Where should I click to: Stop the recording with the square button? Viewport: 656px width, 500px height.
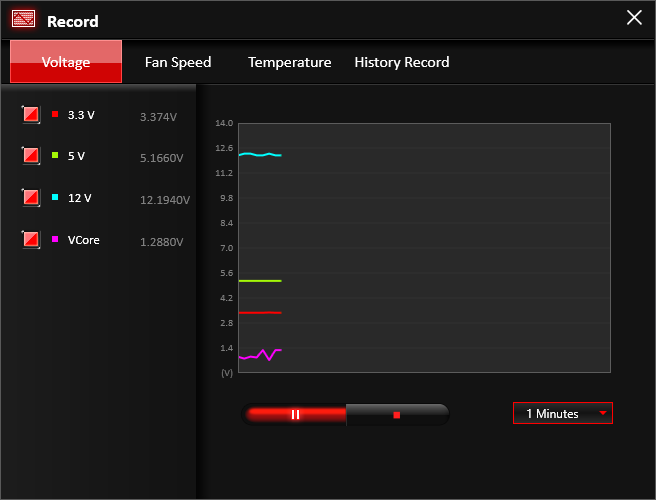(397, 414)
